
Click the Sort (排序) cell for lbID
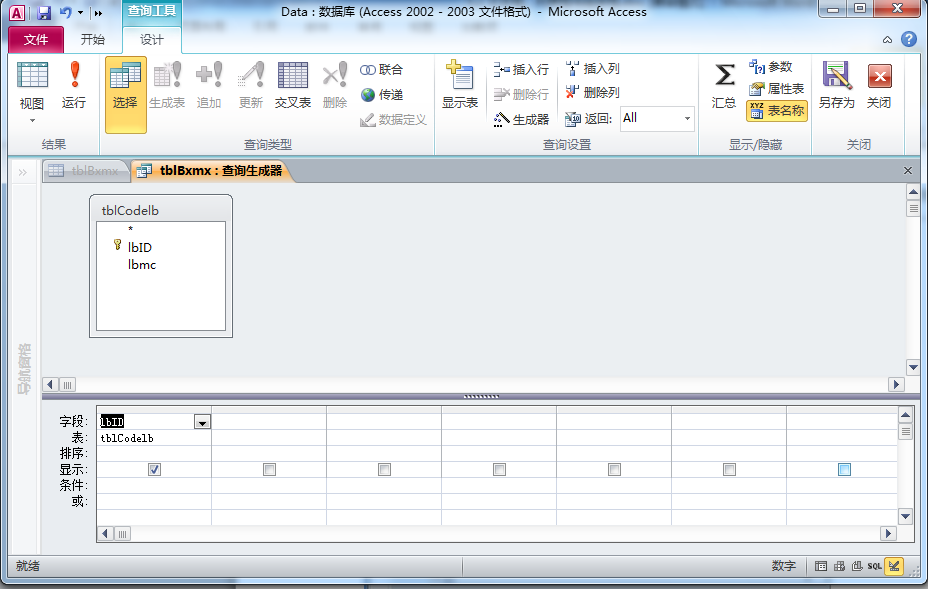point(154,453)
